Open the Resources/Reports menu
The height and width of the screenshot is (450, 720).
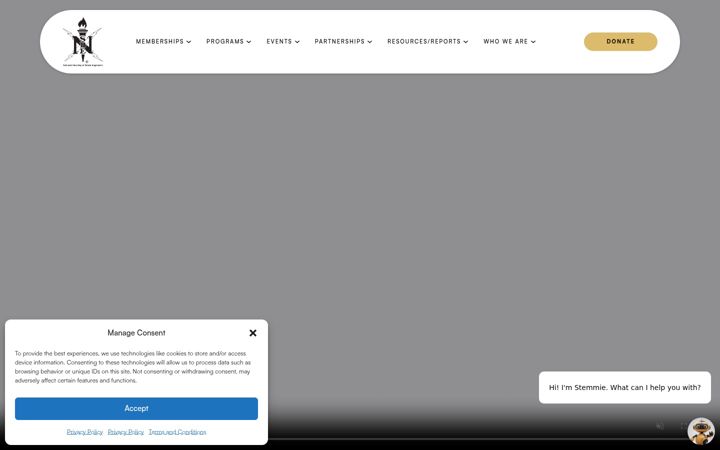pyautogui.click(x=423, y=41)
